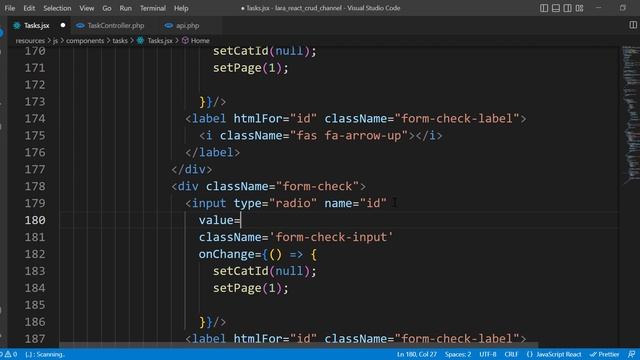This screenshot has height=360, width=640.
Task: Open the Run menu
Action: [126, 8]
